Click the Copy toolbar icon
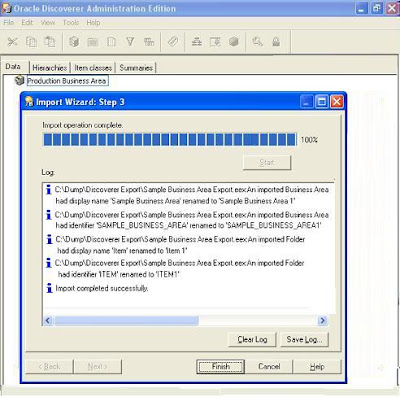400x397 pixels. click(x=32, y=42)
